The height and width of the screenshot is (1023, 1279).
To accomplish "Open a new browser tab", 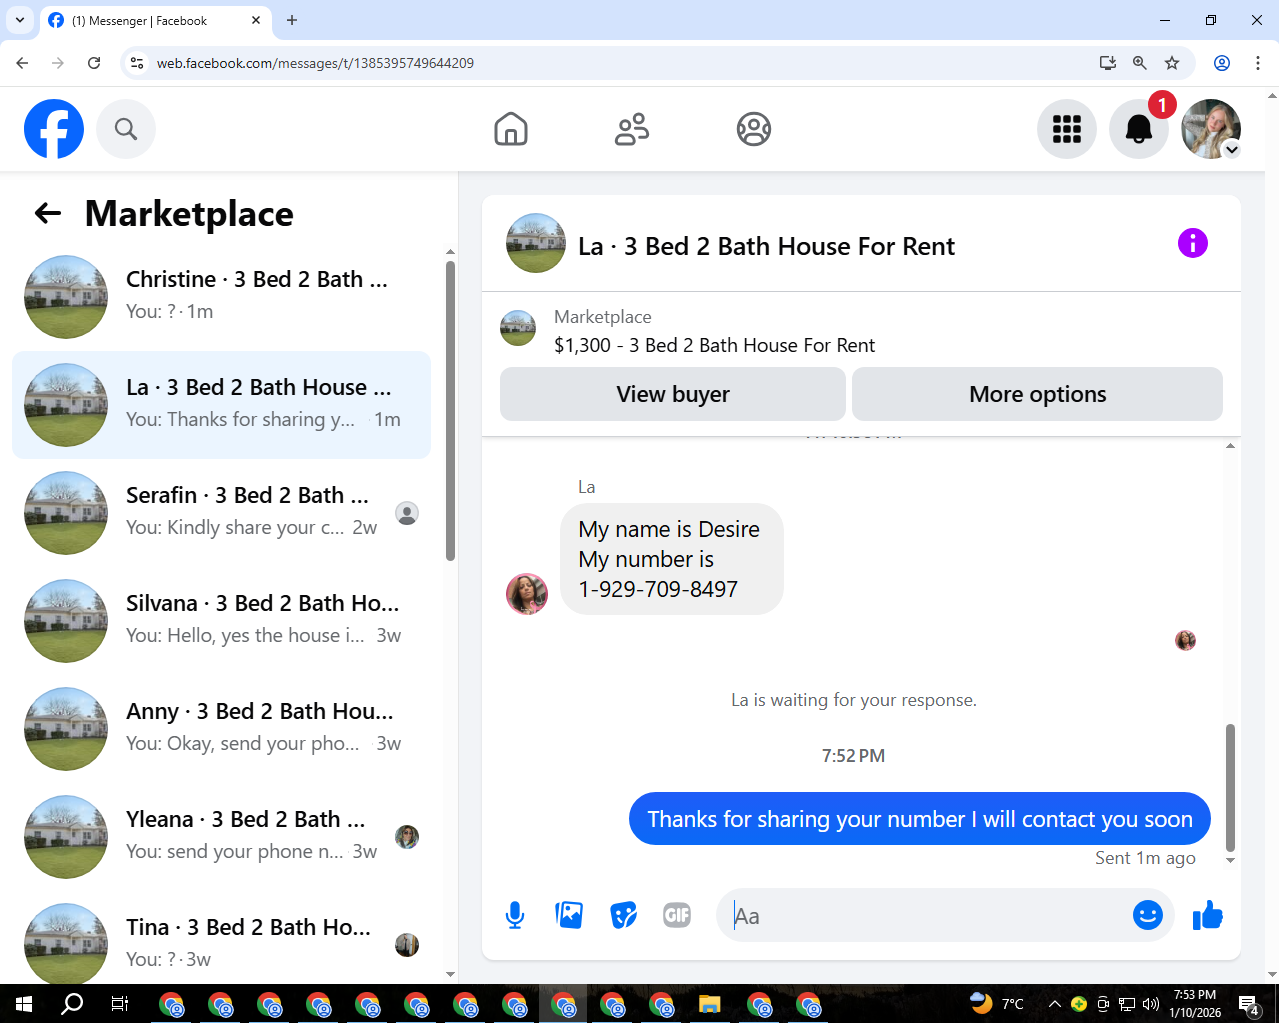I will coord(292,20).
